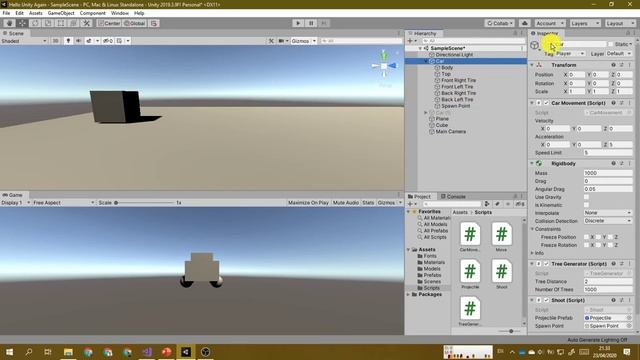Open the Layout dropdown
Viewport: 640px width, 360px height.
[620, 23]
